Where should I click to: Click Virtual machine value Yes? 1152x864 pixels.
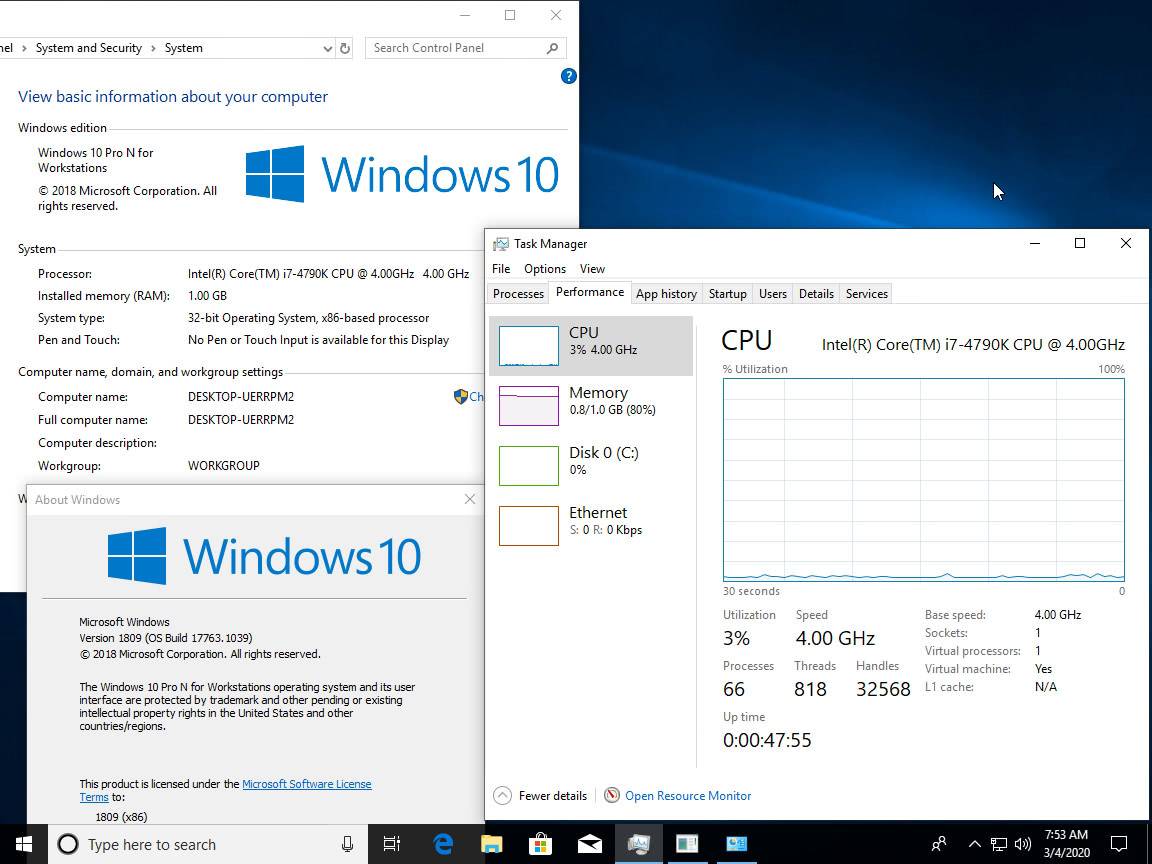pos(1043,669)
